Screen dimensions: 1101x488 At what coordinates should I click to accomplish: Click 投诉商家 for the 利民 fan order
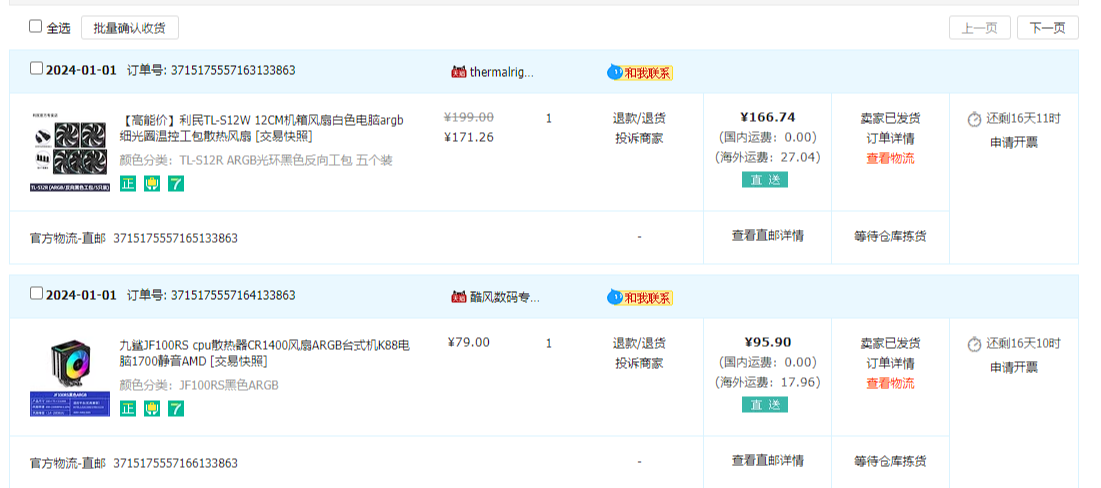click(639, 138)
